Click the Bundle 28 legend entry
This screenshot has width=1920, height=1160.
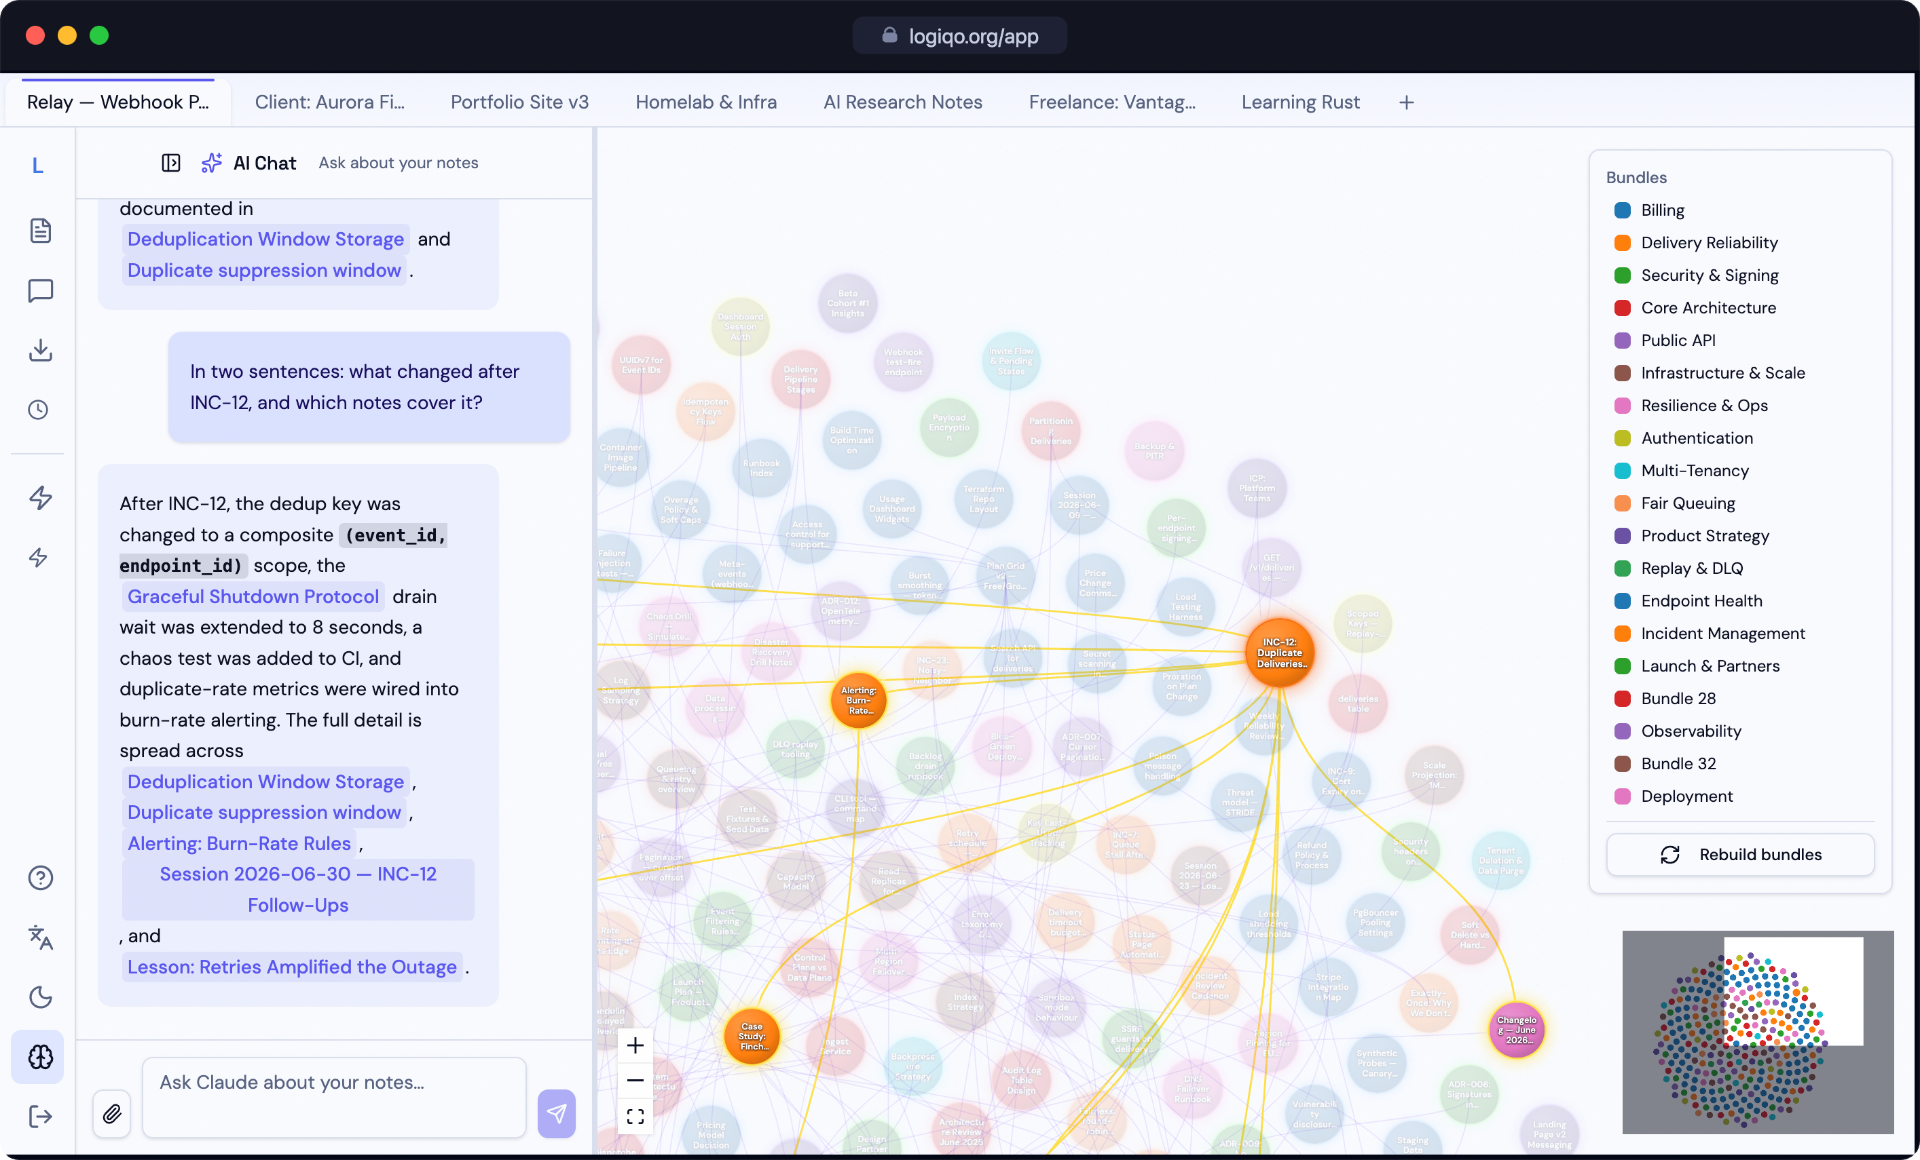(1678, 698)
